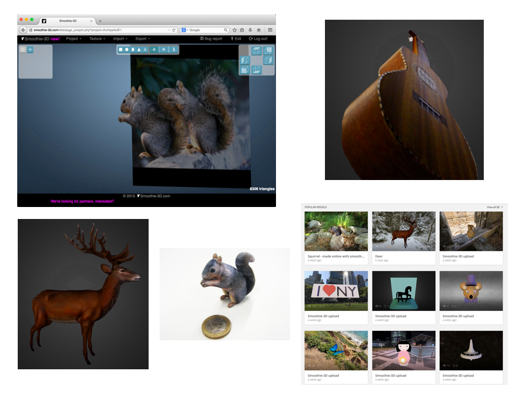Screen dimensions: 522x396
Task: Click the browser downloads arrow icon
Action: click(x=250, y=30)
